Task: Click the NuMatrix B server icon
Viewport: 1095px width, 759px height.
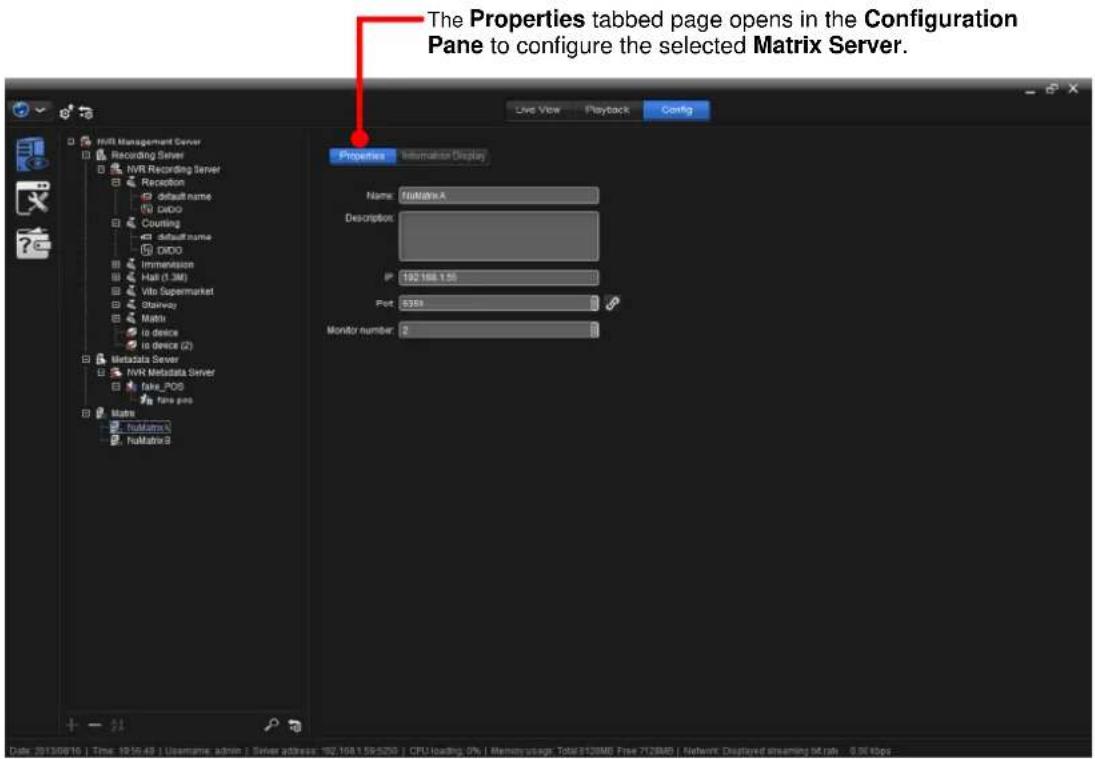Action: pyautogui.click(x=116, y=441)
